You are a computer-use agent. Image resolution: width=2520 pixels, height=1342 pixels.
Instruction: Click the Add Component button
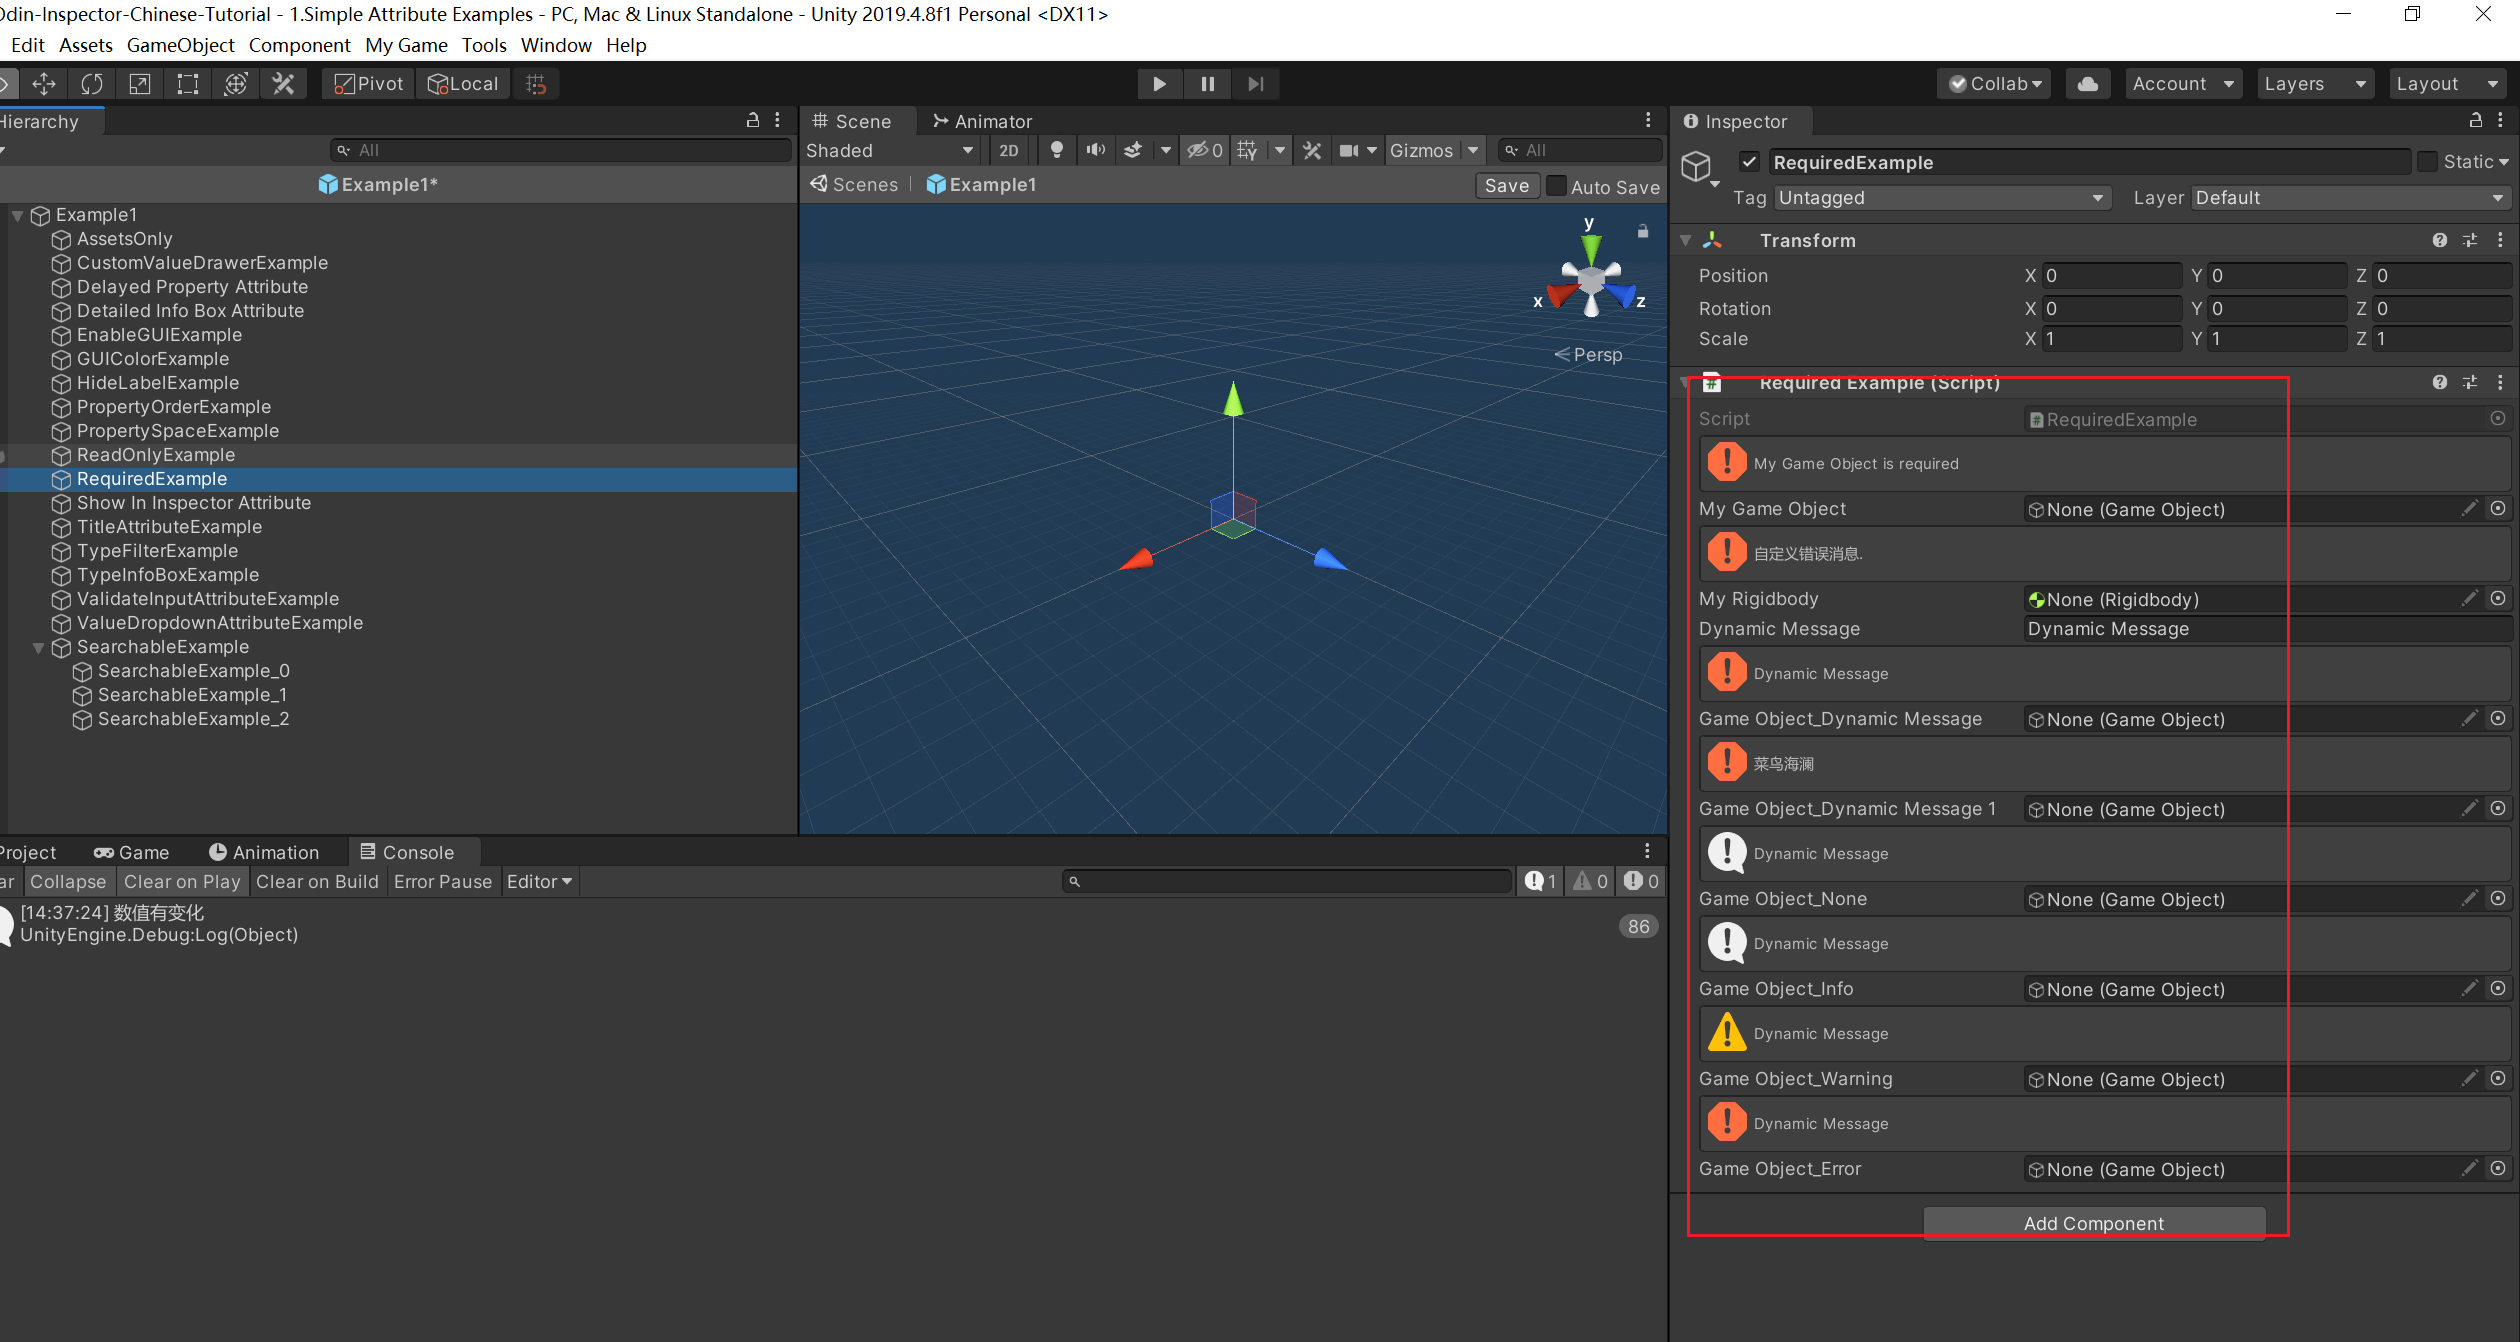tap(2094, 1223)
